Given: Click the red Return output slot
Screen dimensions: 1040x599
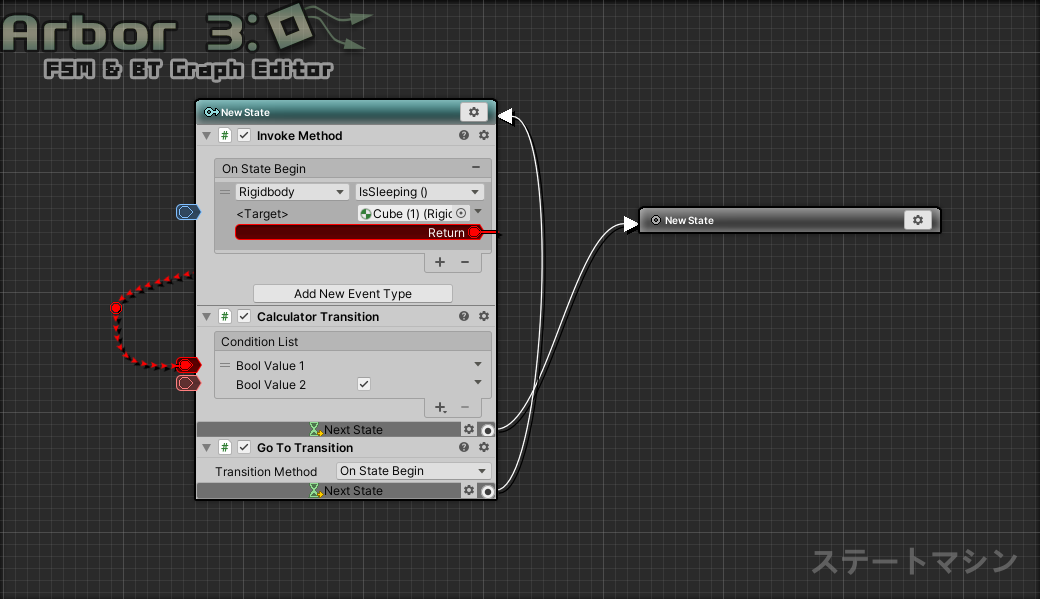Looking at the screenshot, I should click(x=475, y=232).
